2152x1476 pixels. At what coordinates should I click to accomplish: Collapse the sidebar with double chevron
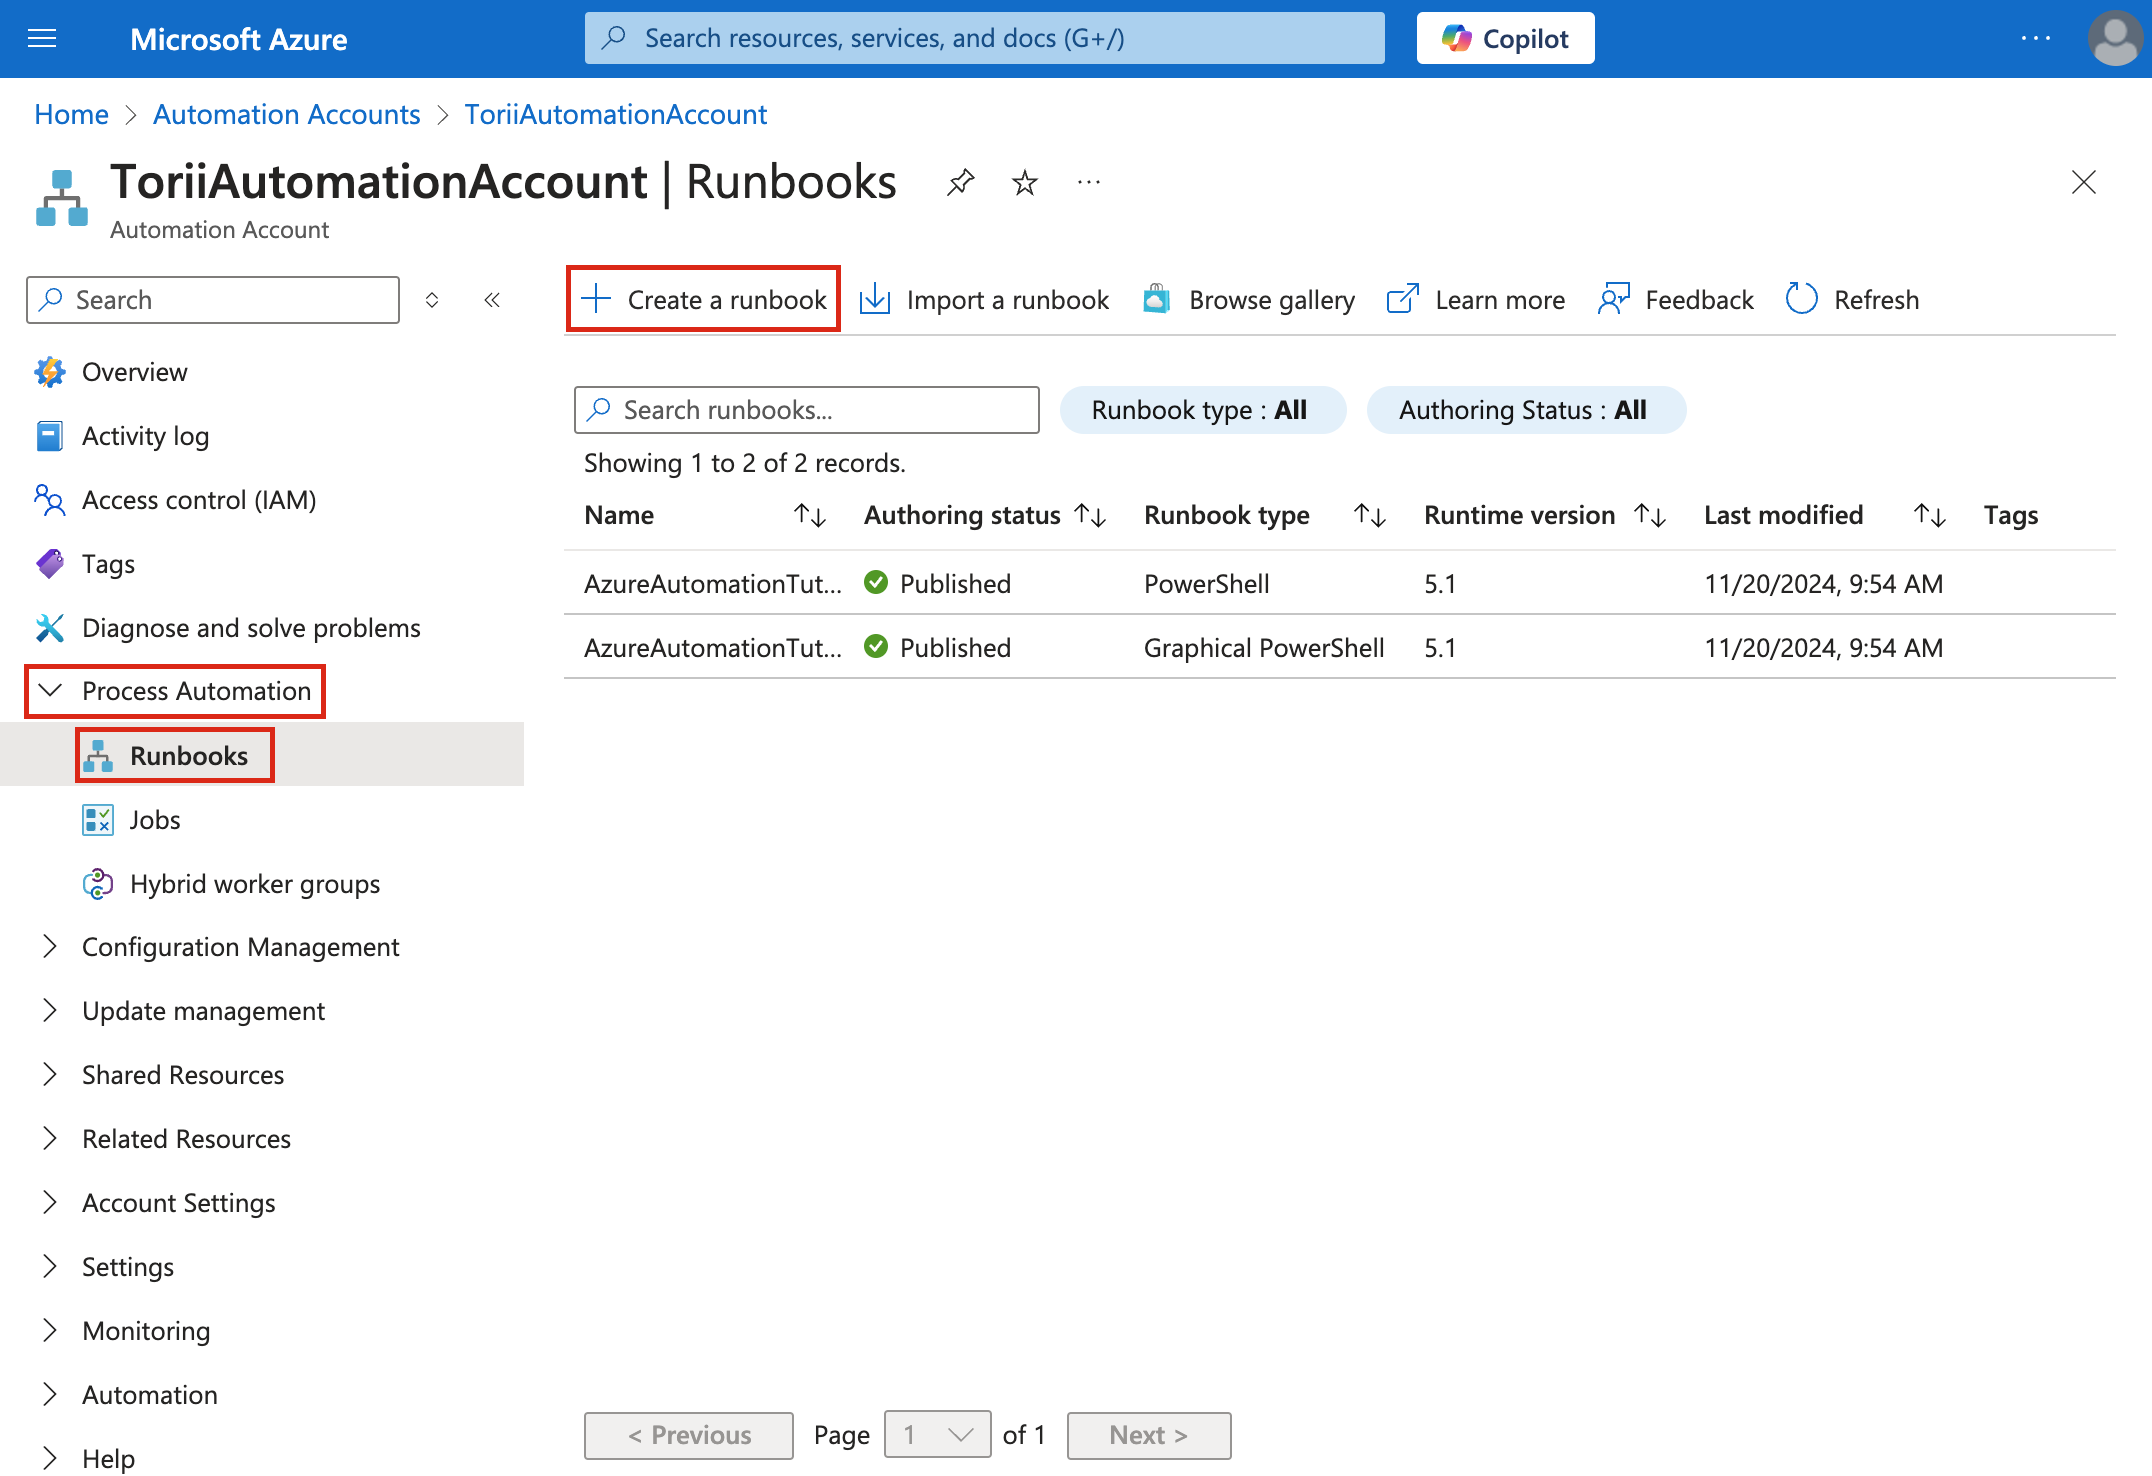coord(492,300)
